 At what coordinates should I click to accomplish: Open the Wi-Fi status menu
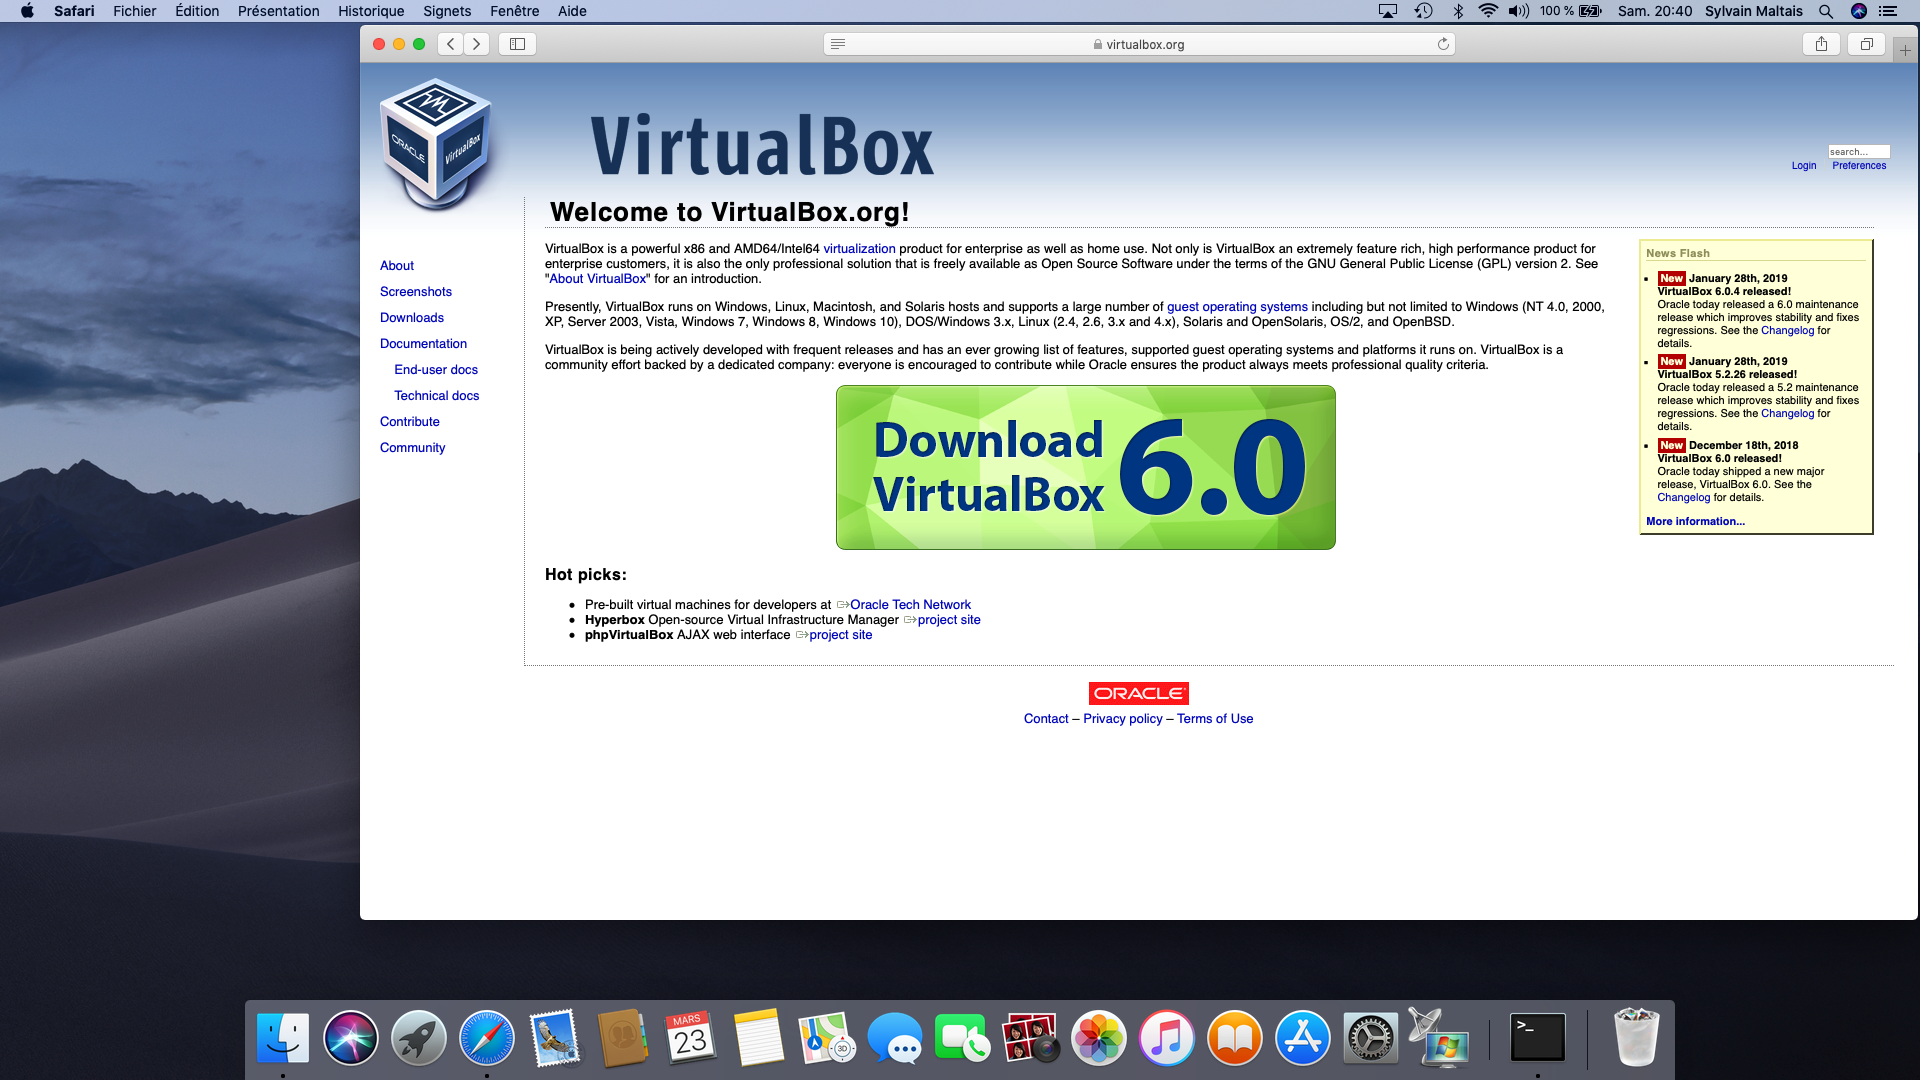click(x=1488, y=11)
